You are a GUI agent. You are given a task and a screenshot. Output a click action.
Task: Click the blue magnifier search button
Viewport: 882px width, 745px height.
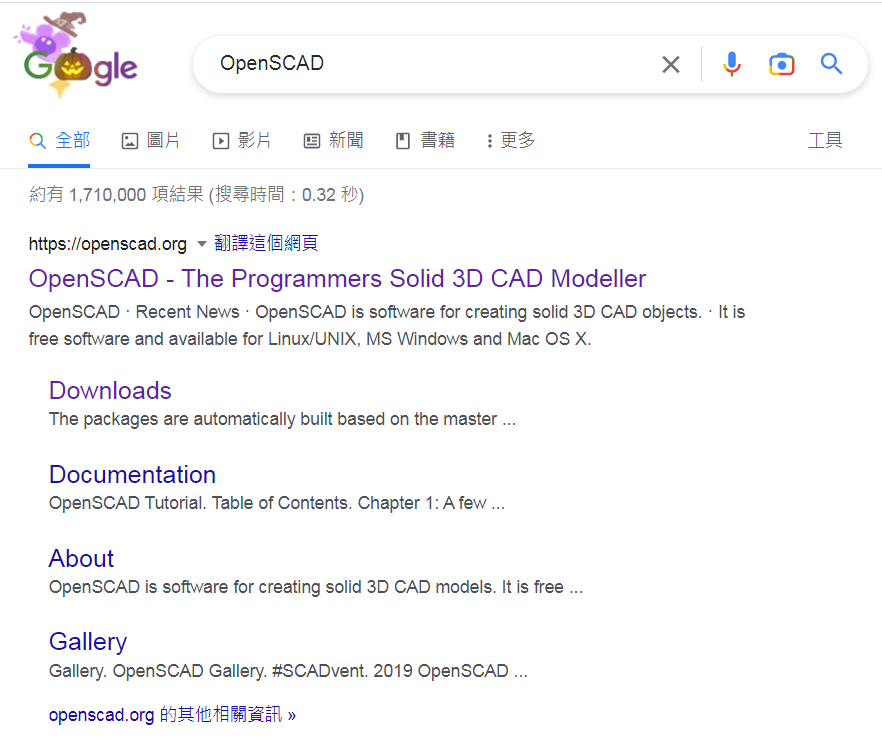pyautogui.click(x=831, y=64)
